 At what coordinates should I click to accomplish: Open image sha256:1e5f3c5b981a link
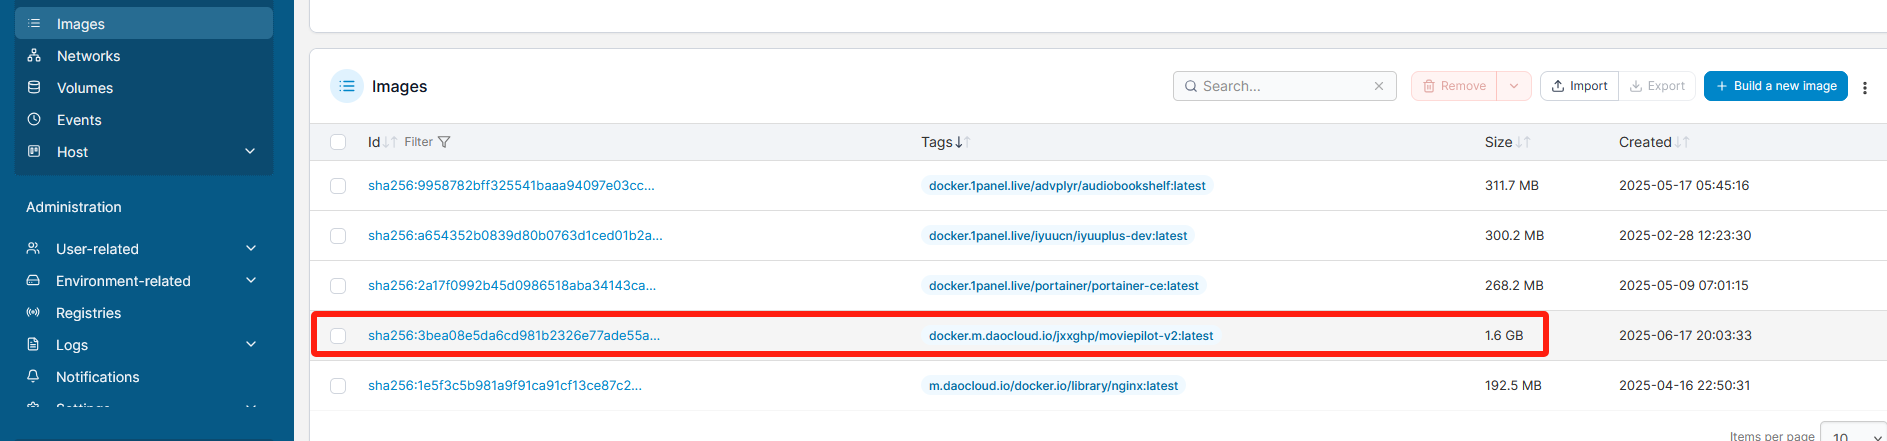(505, 385)
